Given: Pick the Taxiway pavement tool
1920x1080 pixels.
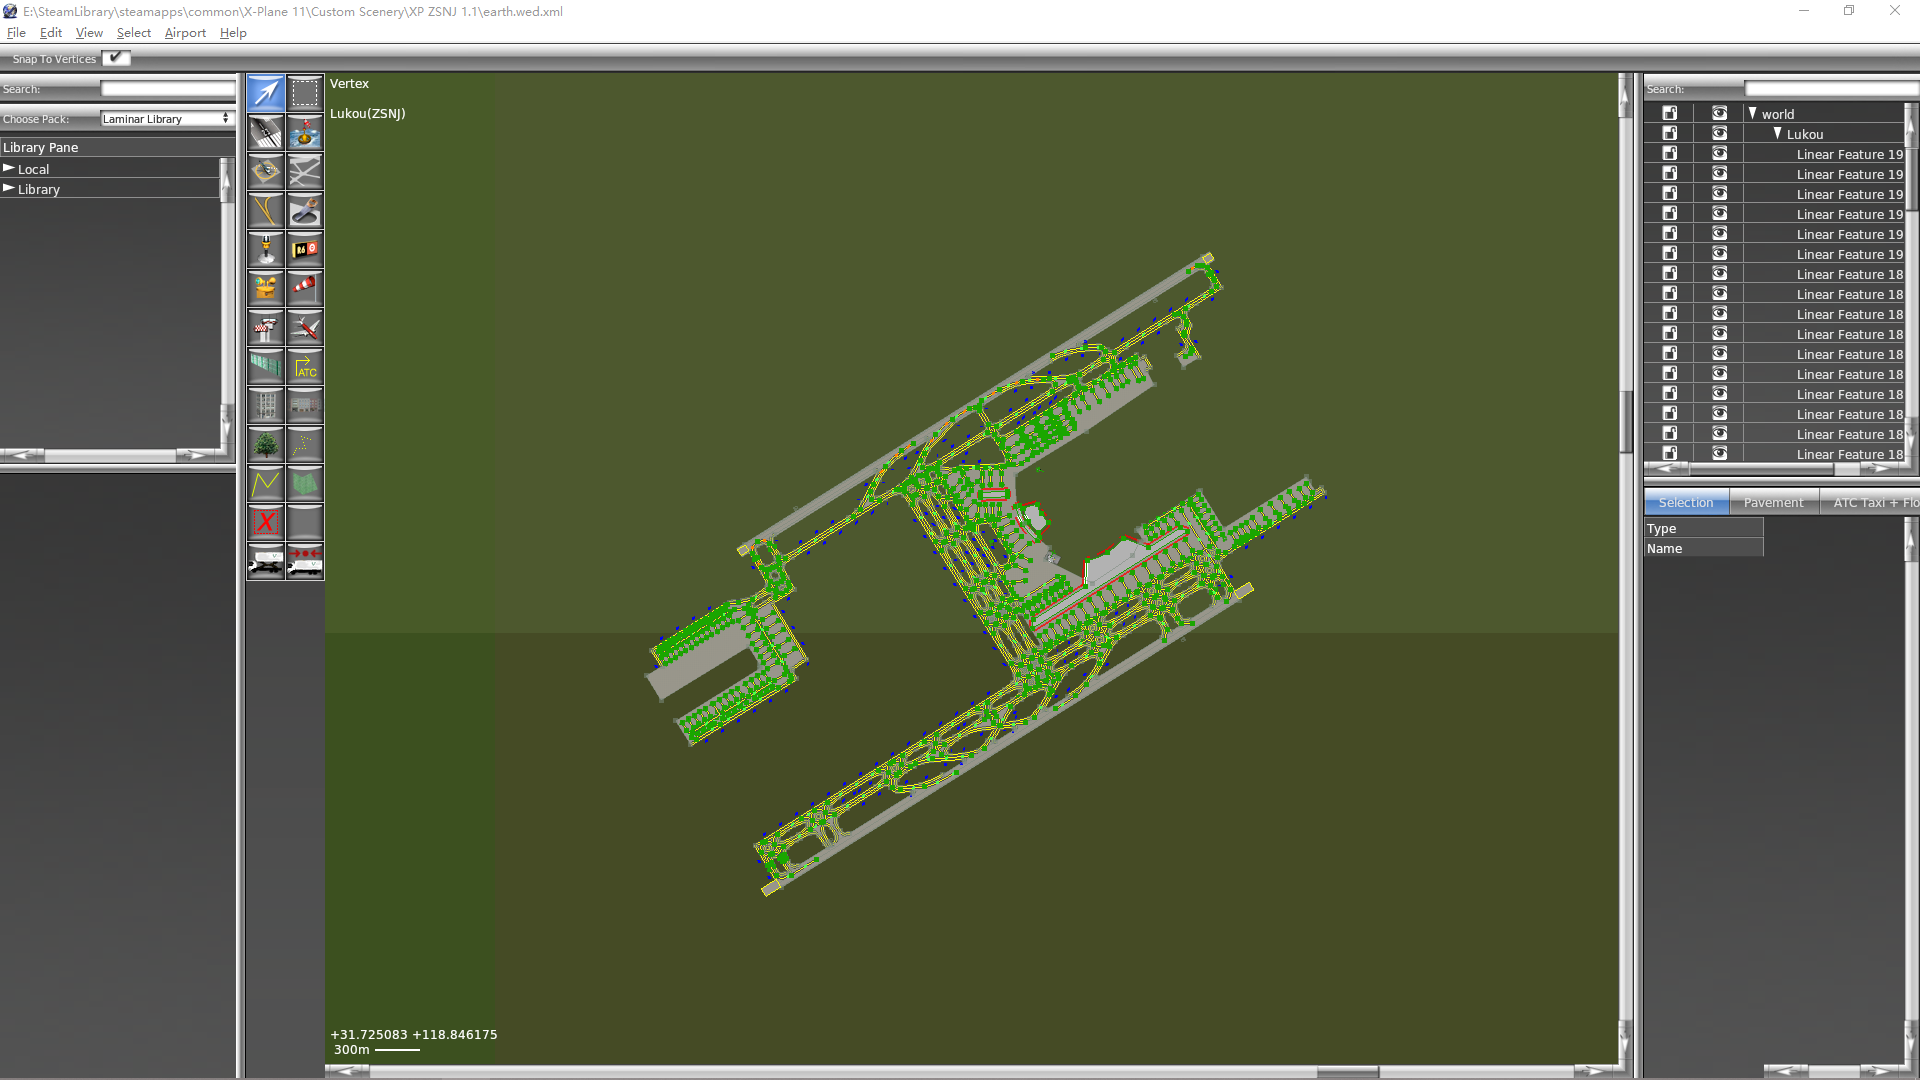Looking at the screenshot, I should click(x=305, y=171).
